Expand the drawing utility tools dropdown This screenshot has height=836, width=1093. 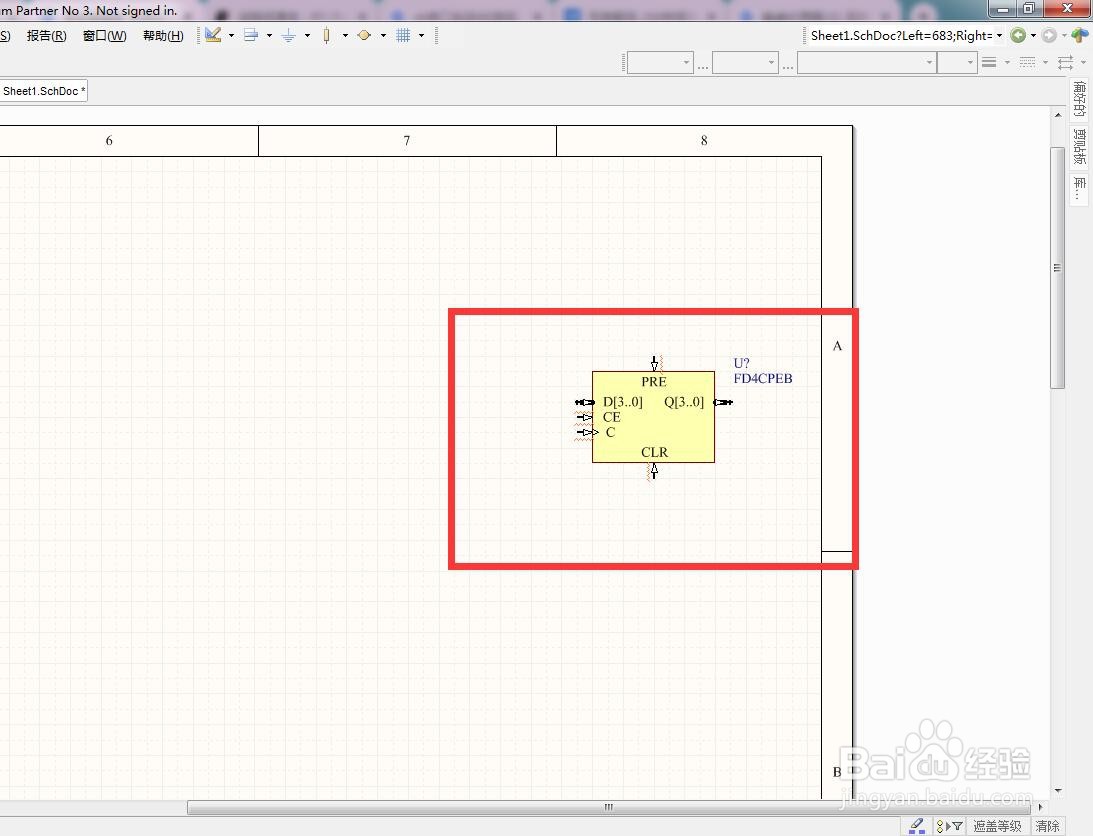(x=231, y=35)
